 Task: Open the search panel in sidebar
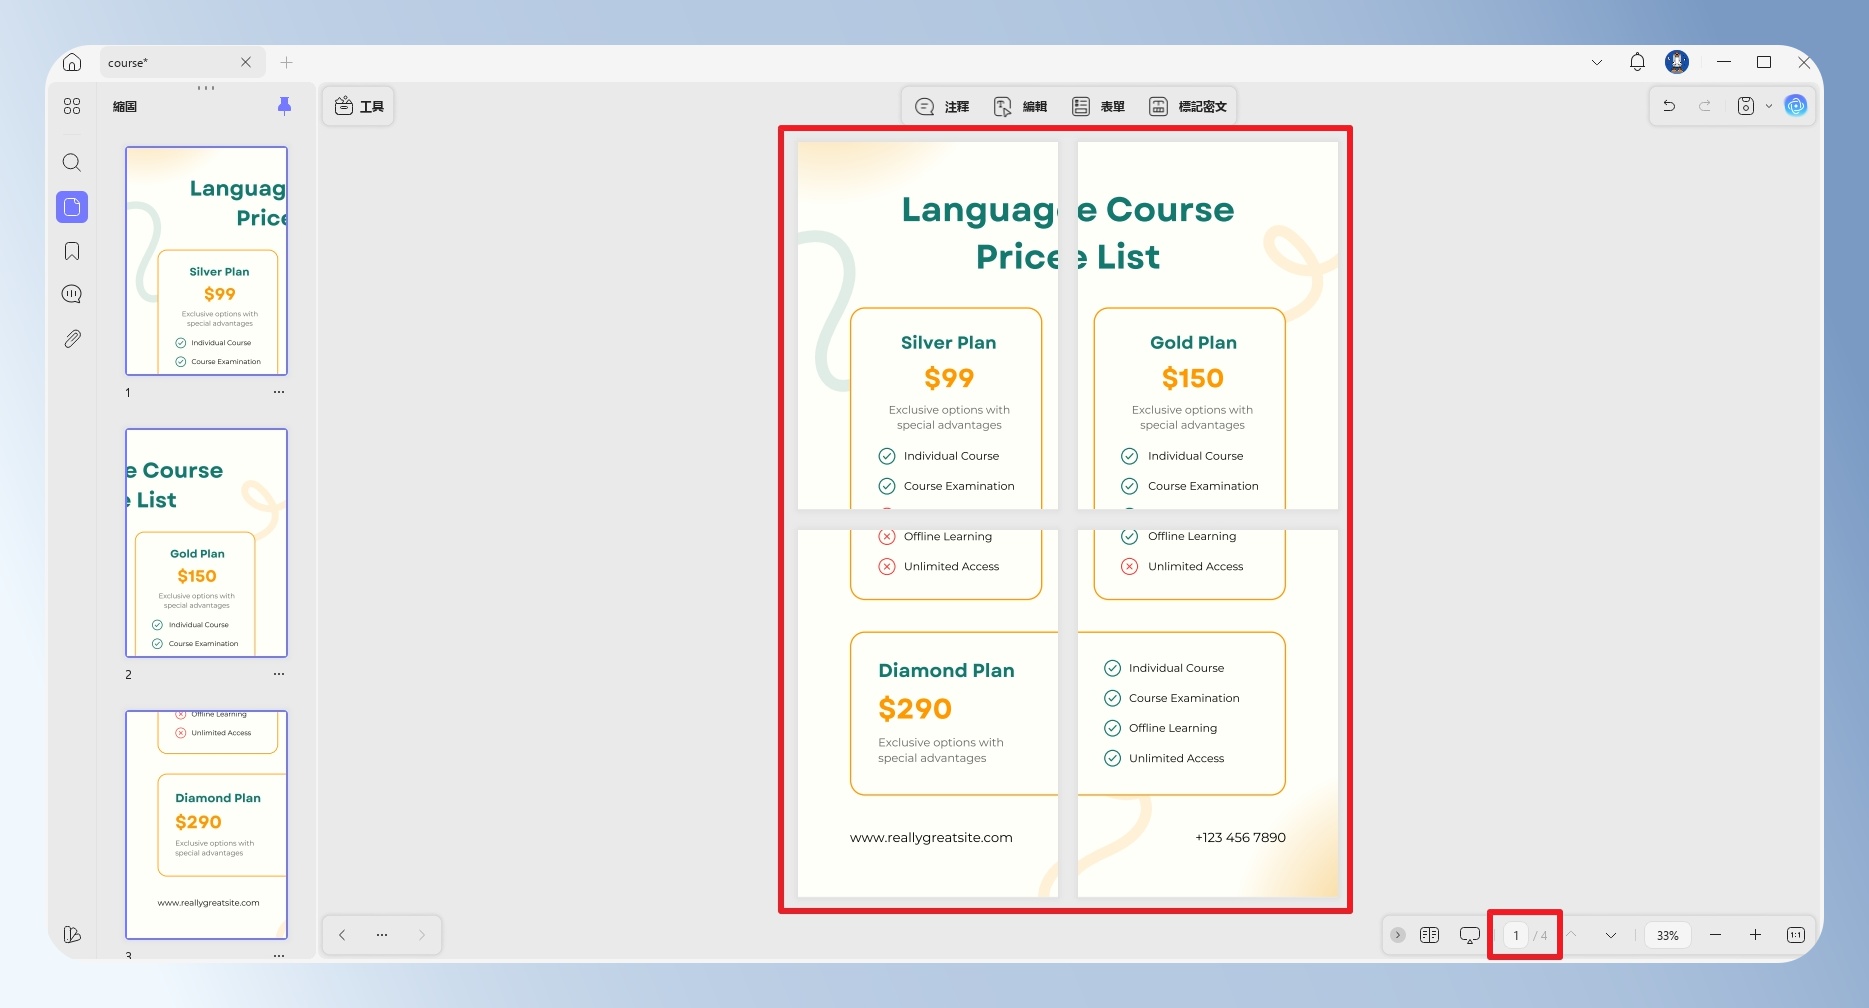click(x=72, y=162)
